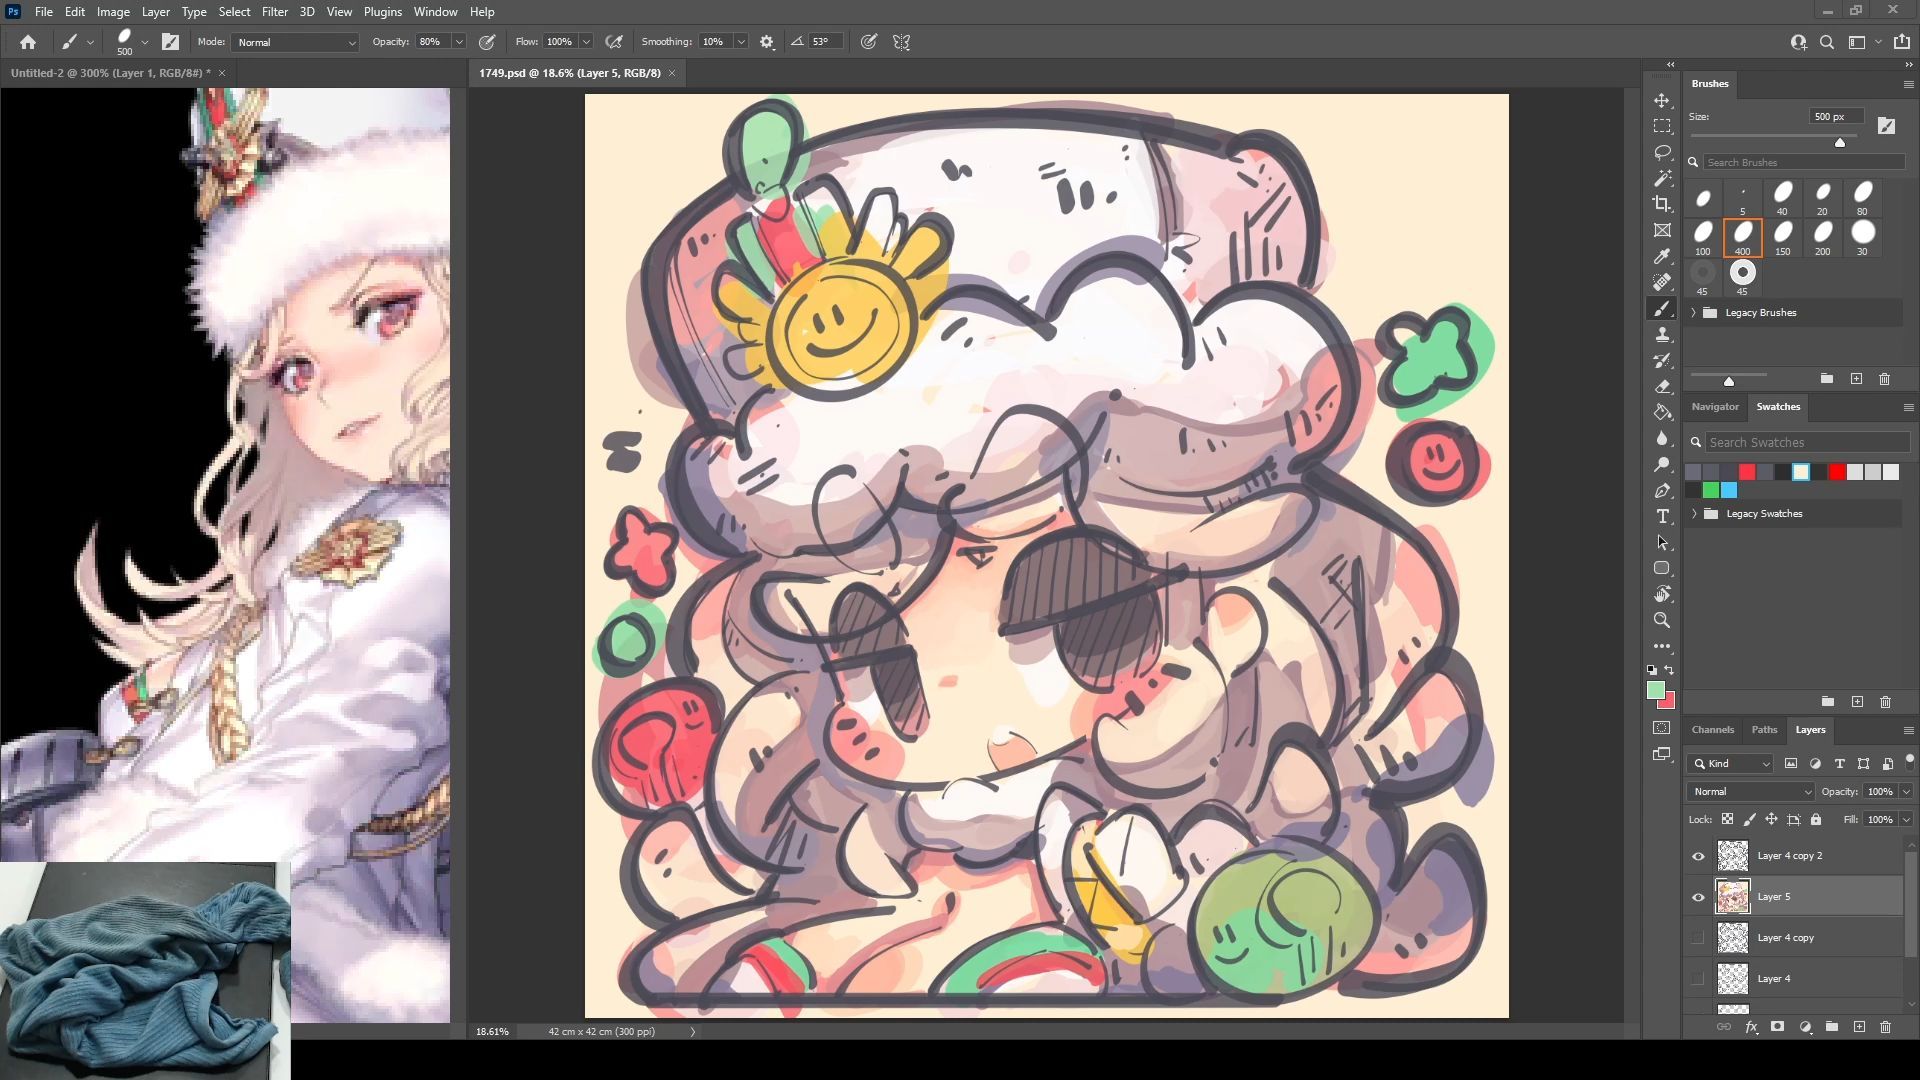The height and width of the screenshot is (1080, 1920).
Task: Enable airbrush-style build-up
Action: click(614, 42)
